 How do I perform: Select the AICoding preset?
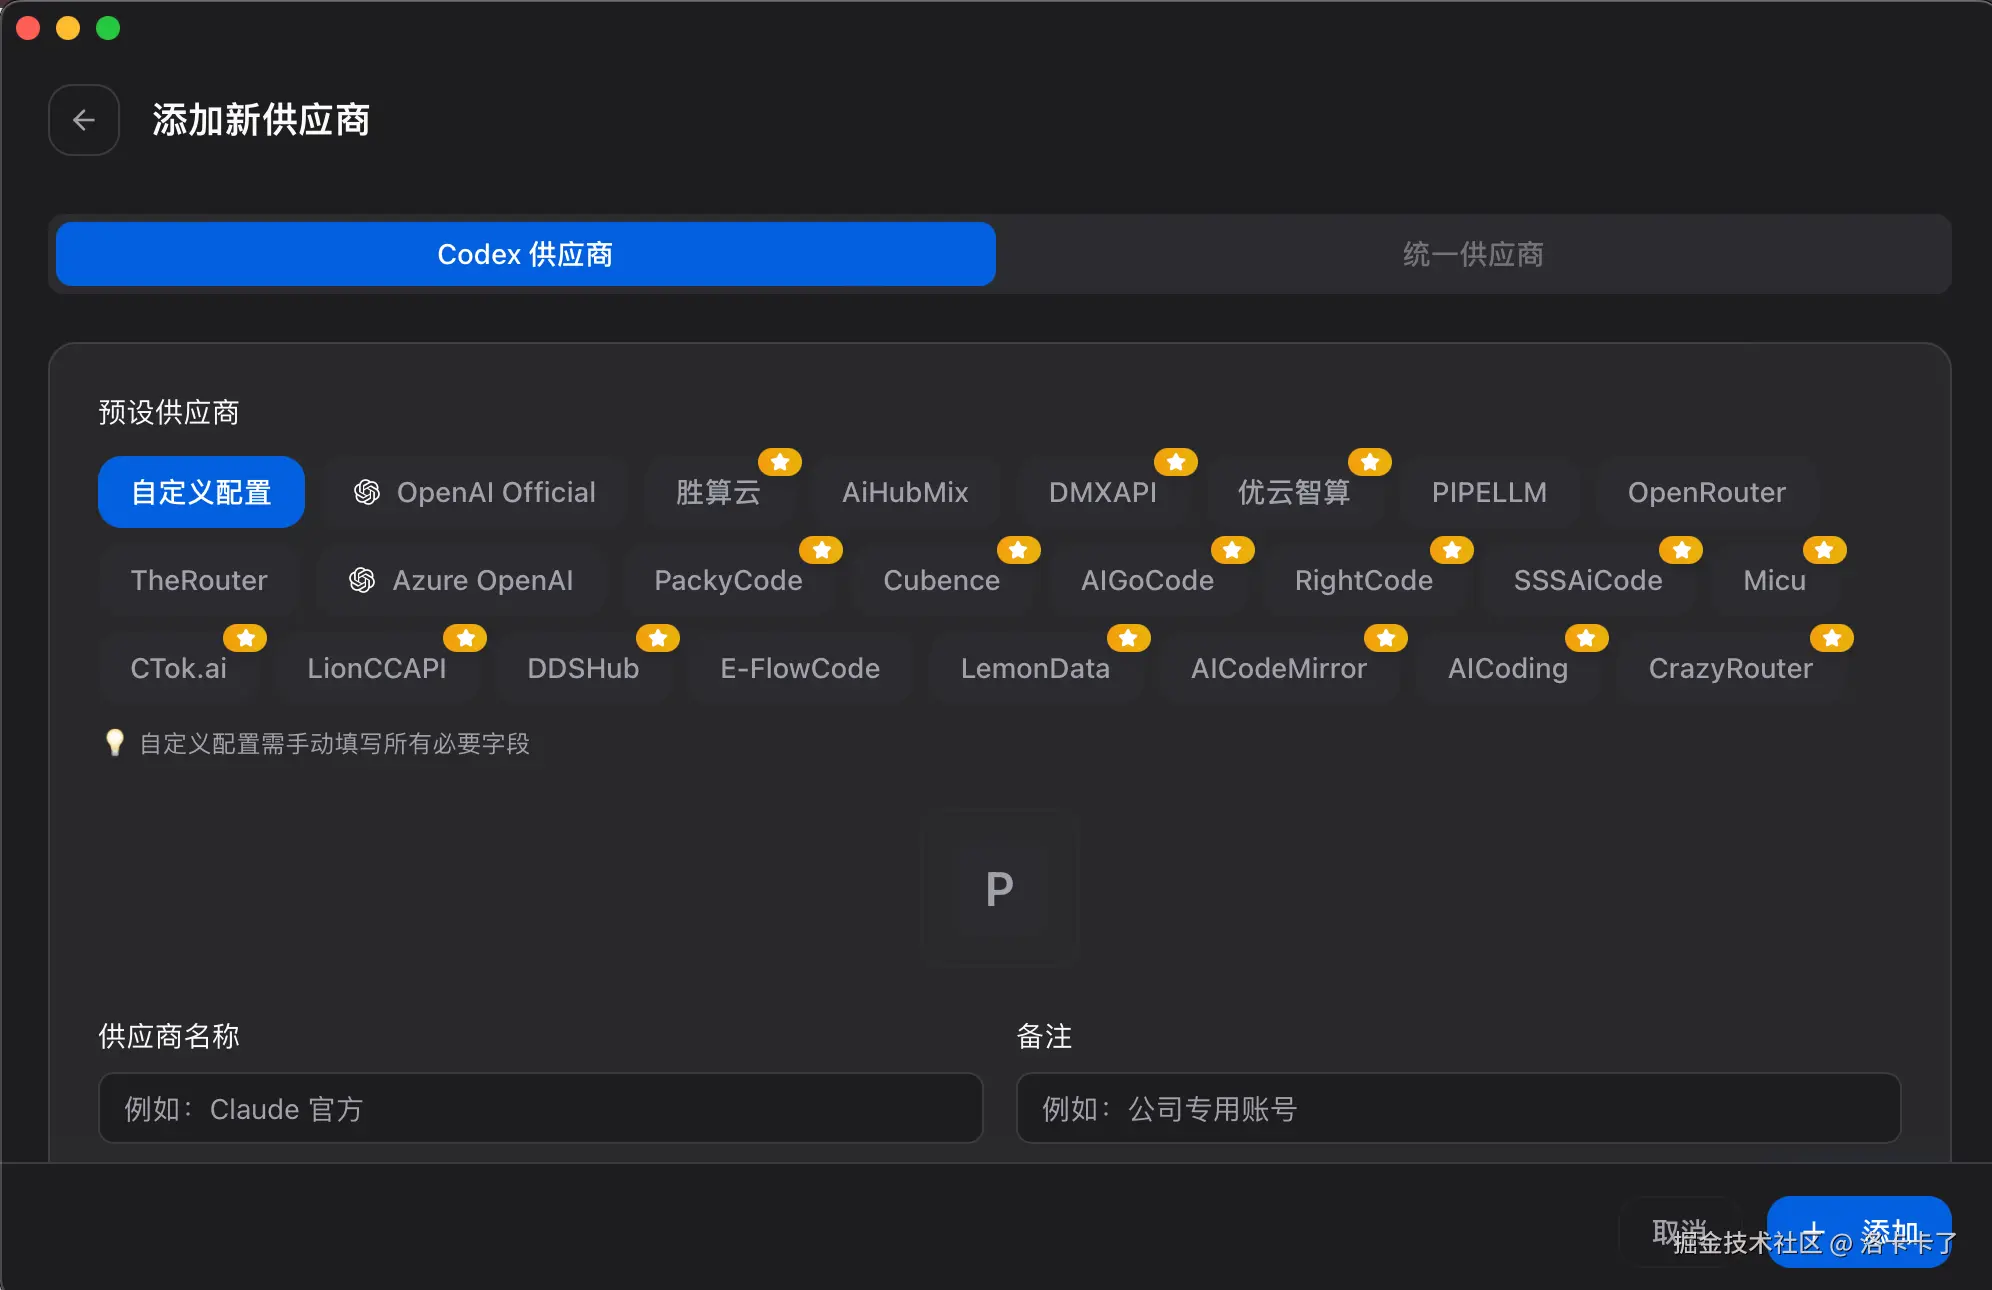[1508, 668]
